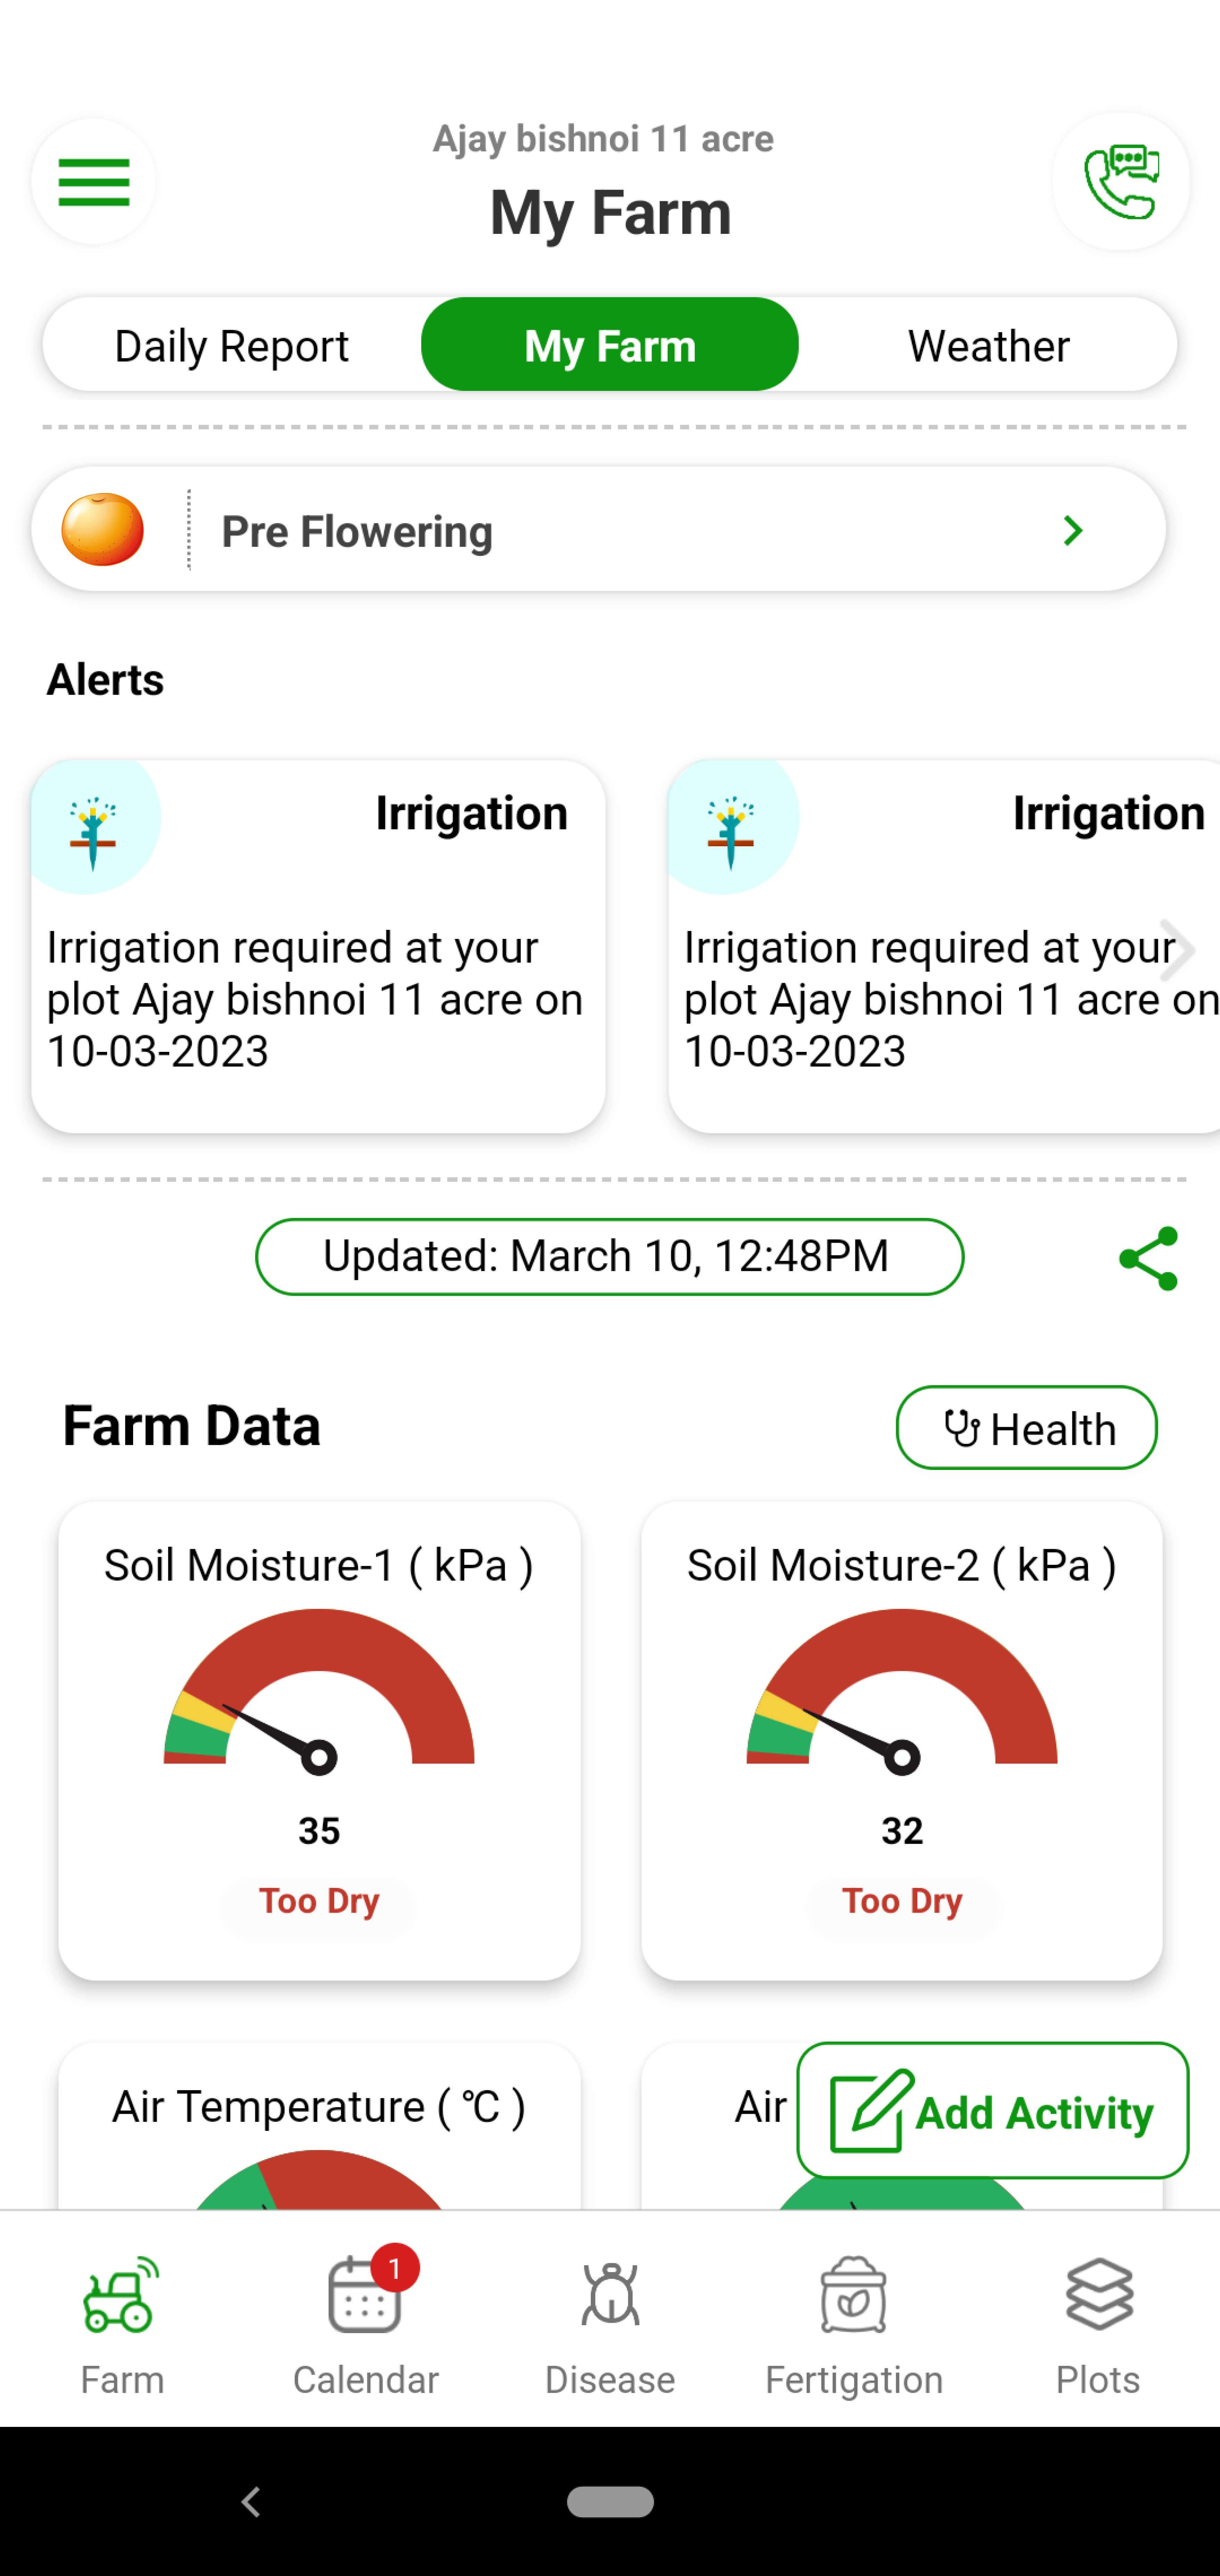The height and width of the screenshot is (2576, 1220).
Task: Tap the share icon next to update time
Action: 1151,1257
